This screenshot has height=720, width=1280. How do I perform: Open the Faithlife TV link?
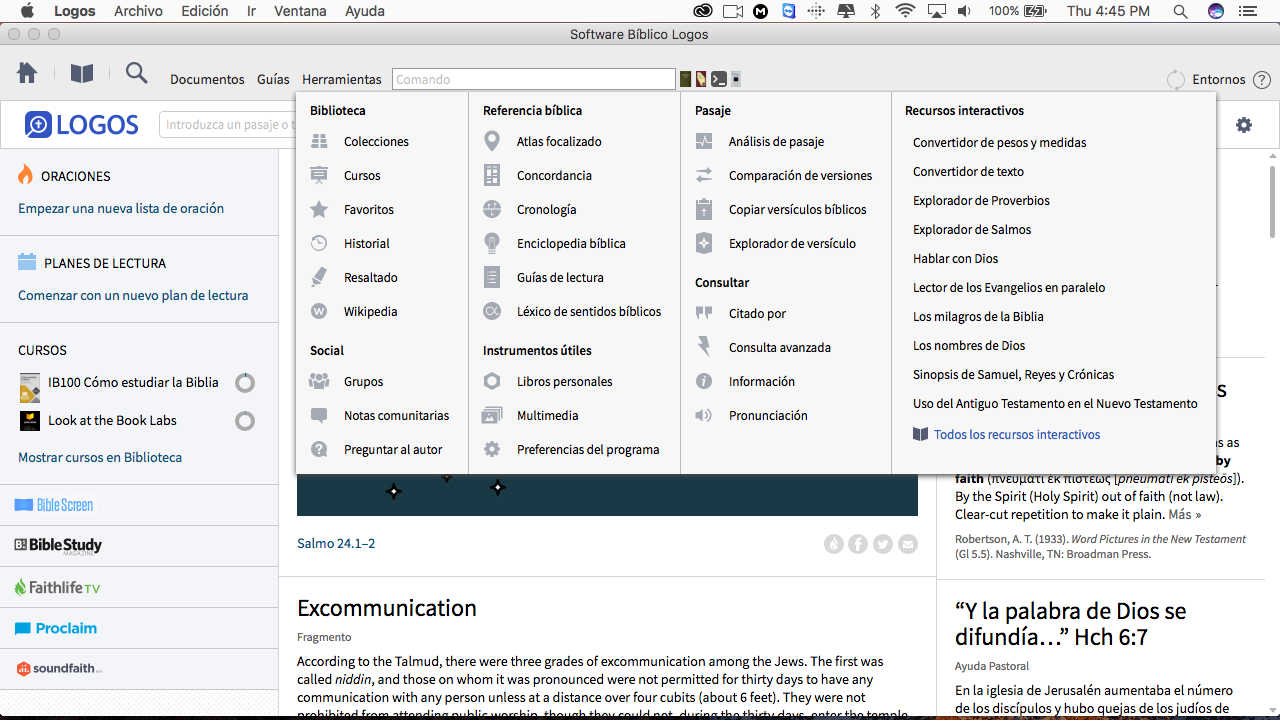[x=57, y=588]
